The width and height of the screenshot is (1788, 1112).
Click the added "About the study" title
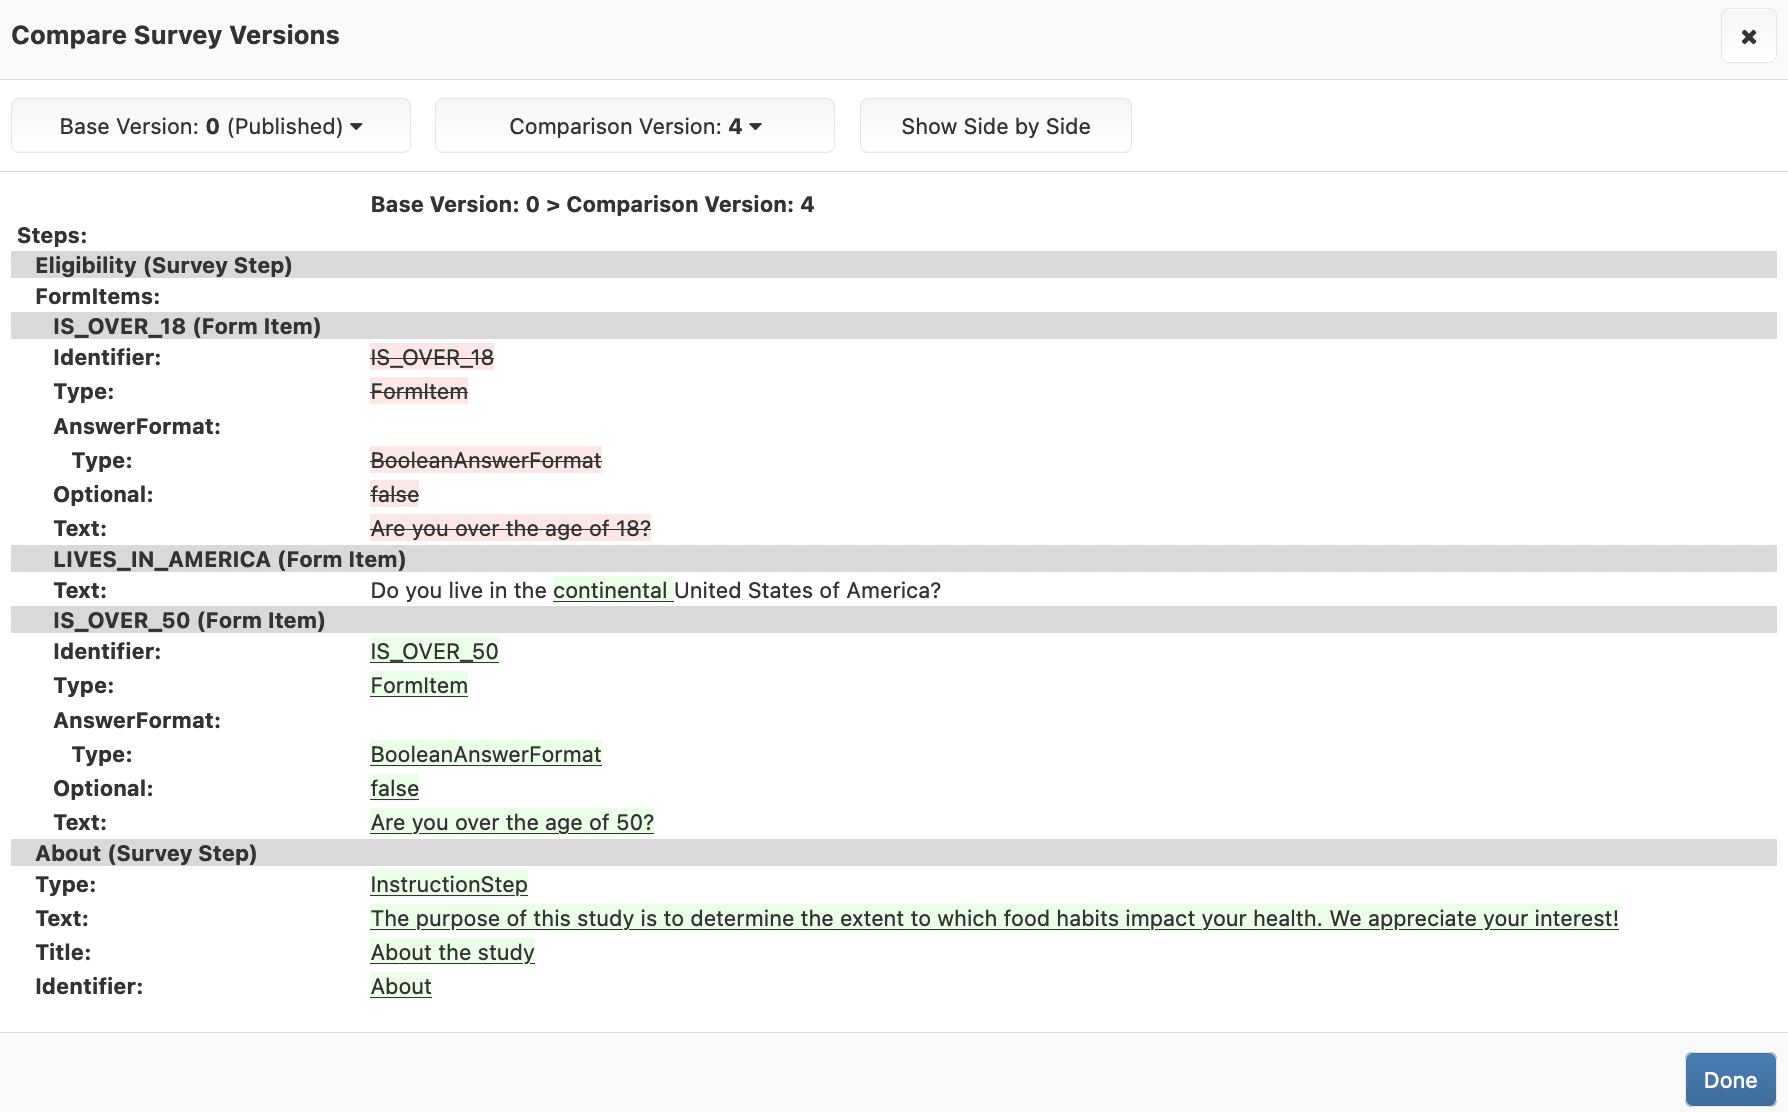pyautogui.click(x=452, y=952)
